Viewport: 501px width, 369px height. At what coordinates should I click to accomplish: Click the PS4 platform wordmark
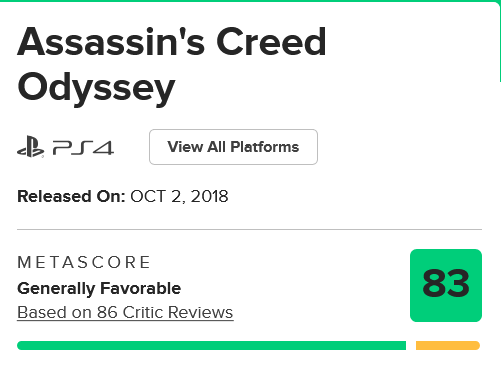tap(83, 148)
